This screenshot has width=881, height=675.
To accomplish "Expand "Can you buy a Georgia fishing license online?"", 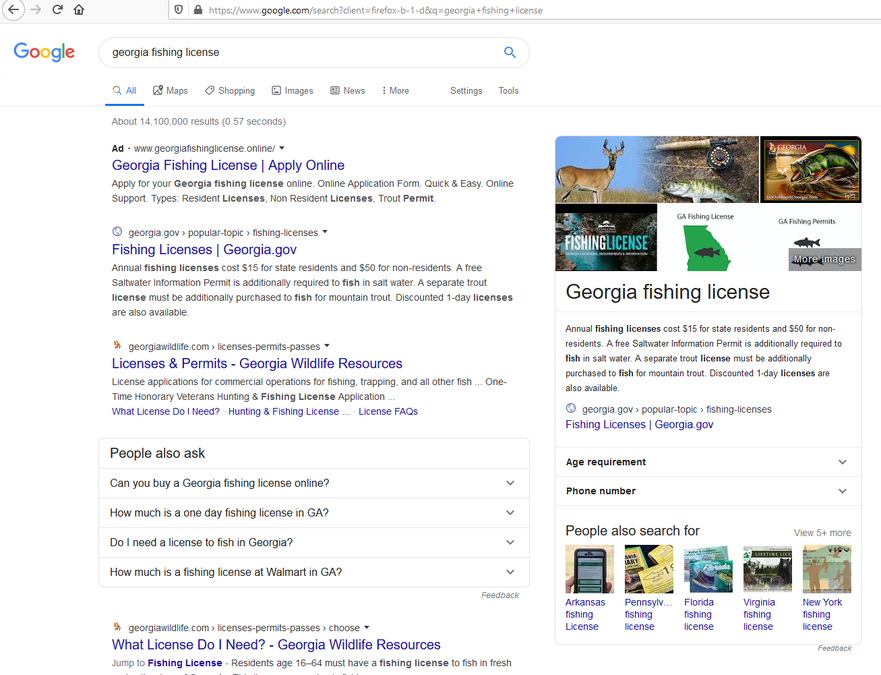I will click(x=313, y=483).
